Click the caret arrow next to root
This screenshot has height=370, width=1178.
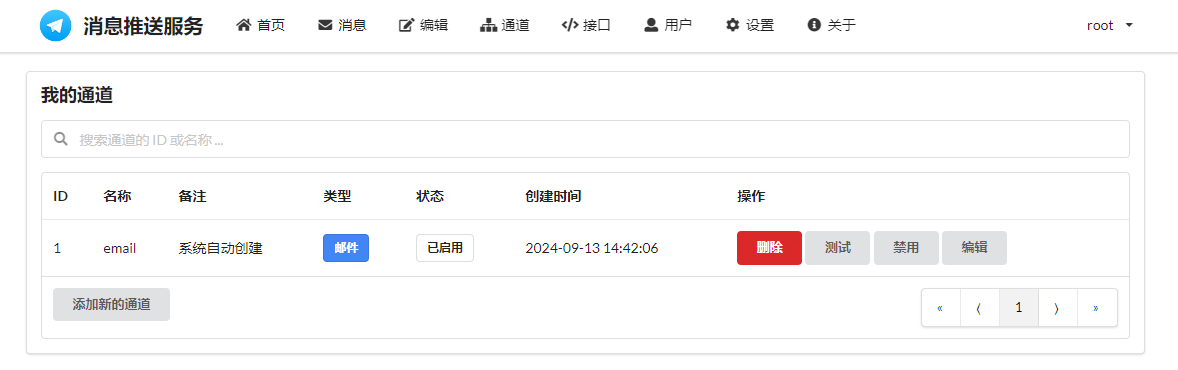pyautogui.click(x=1128, y=26)
